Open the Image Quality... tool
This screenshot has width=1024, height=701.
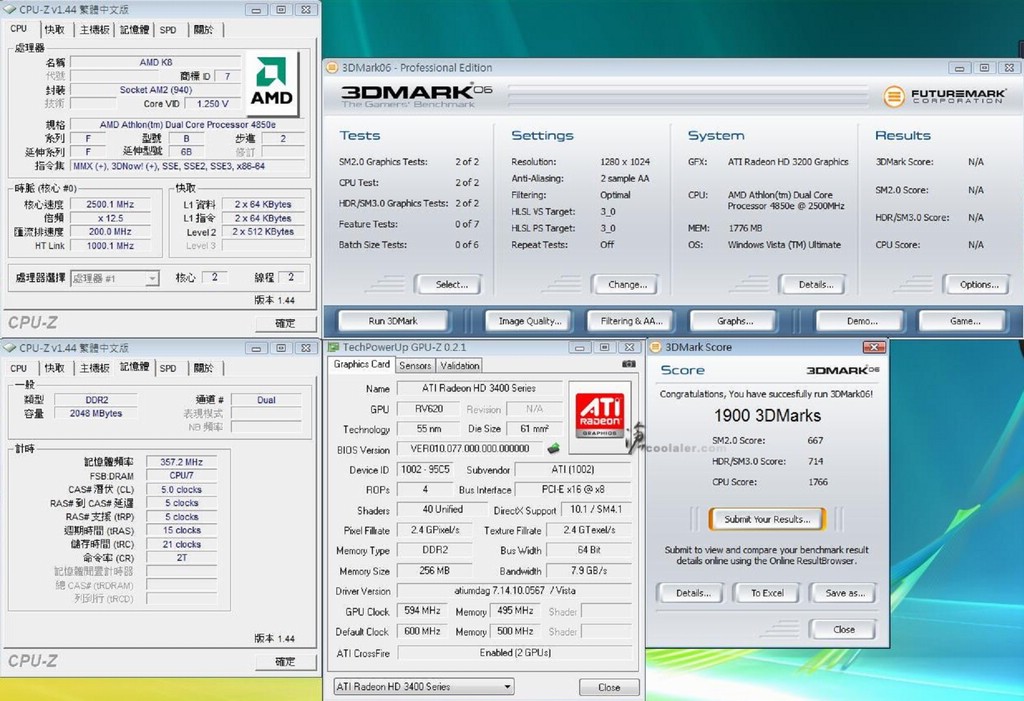tap(530, 321)
